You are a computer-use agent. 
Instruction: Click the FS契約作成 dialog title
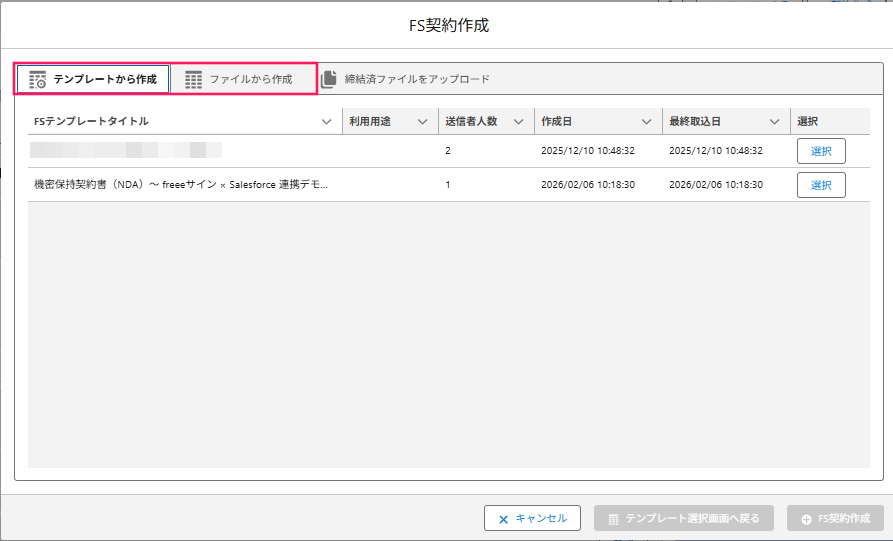pos(449,26)
